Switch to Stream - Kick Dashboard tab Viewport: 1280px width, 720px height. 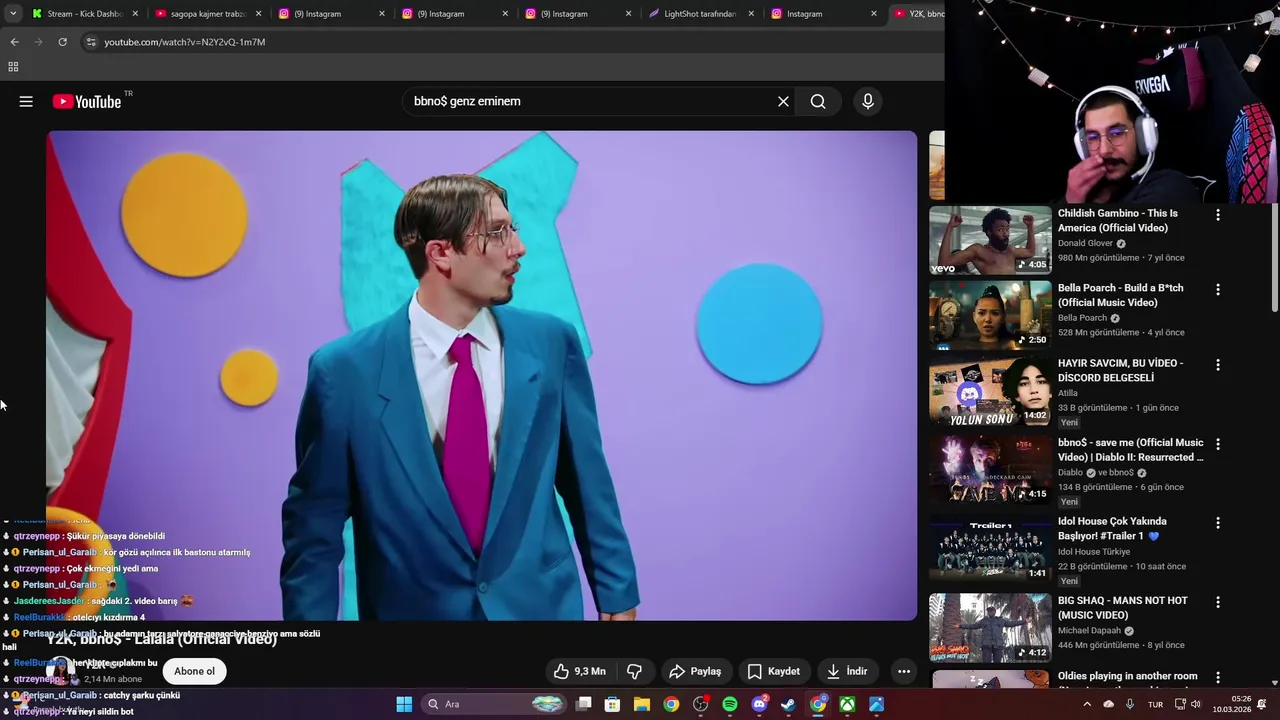tap(84, 14)
